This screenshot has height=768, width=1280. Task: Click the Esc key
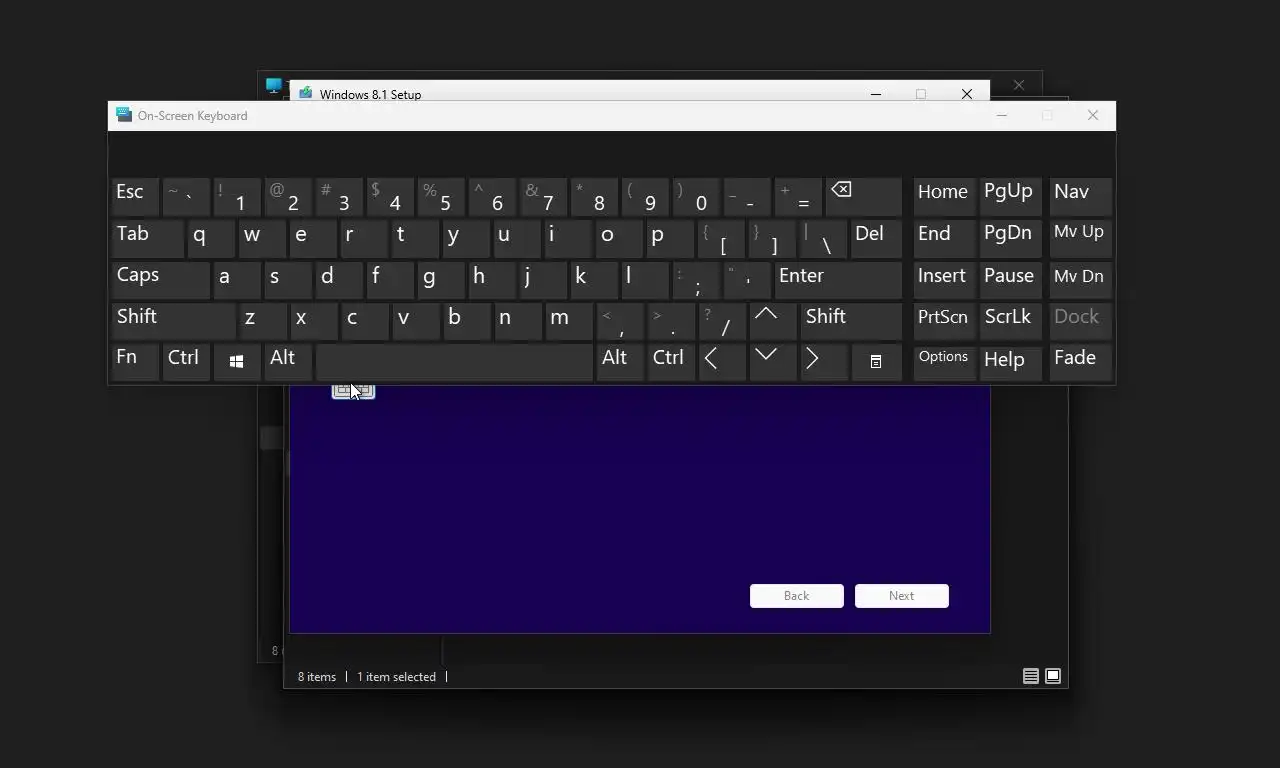tap(135, 197)
